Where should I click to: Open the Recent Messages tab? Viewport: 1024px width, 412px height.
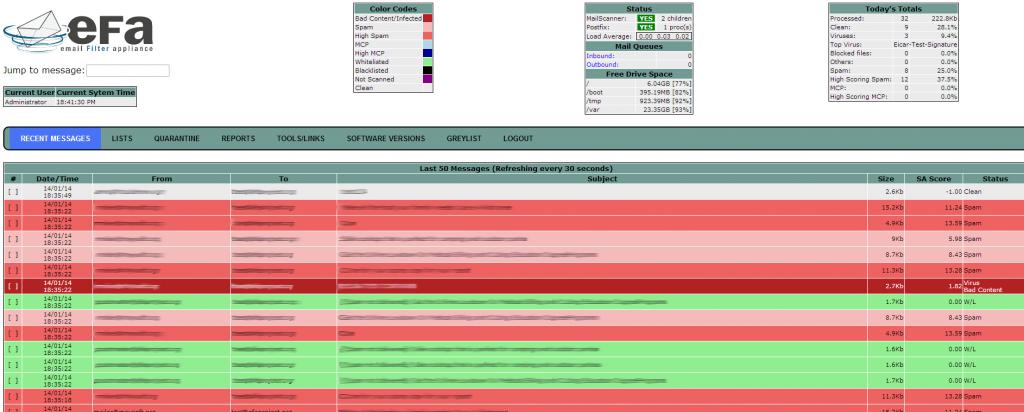[x=55, y=138]
